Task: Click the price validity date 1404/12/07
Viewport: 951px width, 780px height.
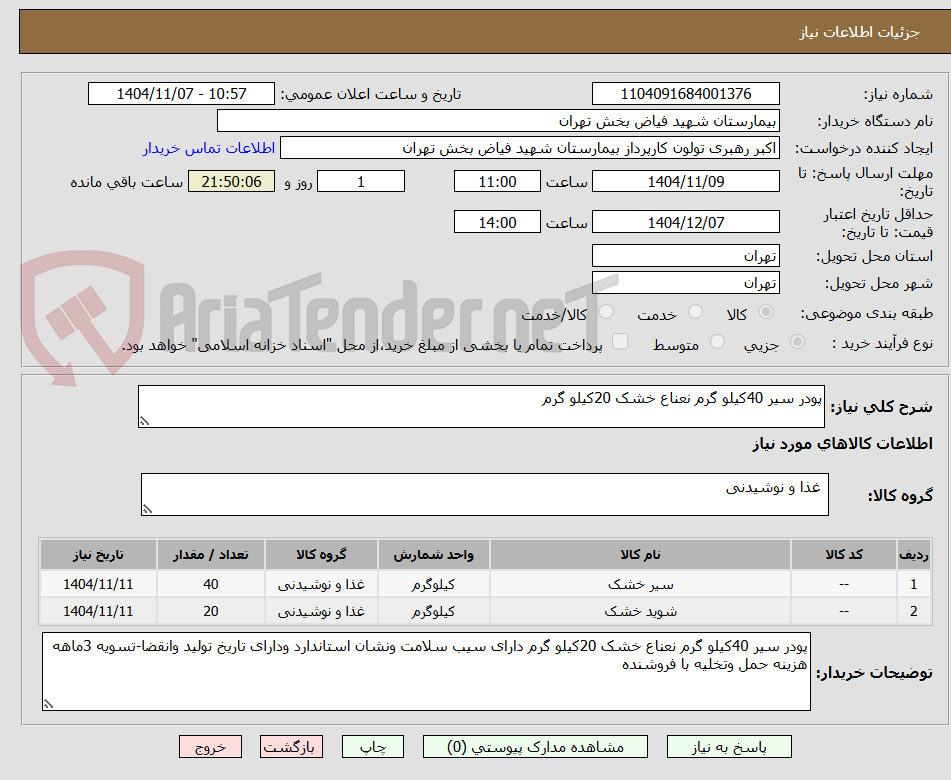Action: (x=685, y=222)
